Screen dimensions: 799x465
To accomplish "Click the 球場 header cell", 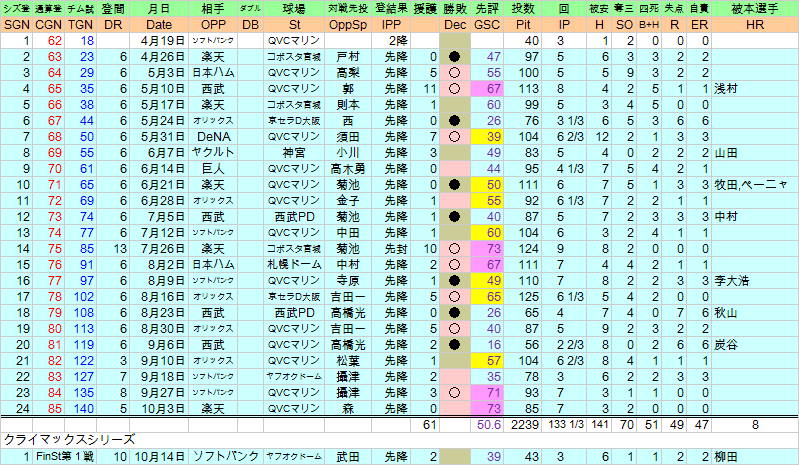I will pyautogui.click(x=294, y=9).
